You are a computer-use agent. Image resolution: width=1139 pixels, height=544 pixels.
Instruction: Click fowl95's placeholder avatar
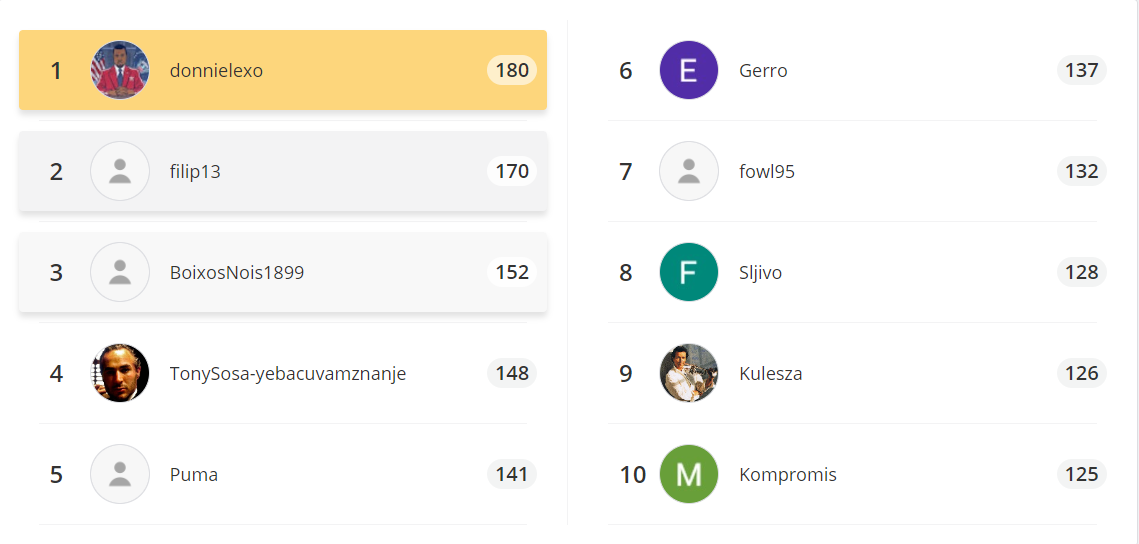click(689, 171)
